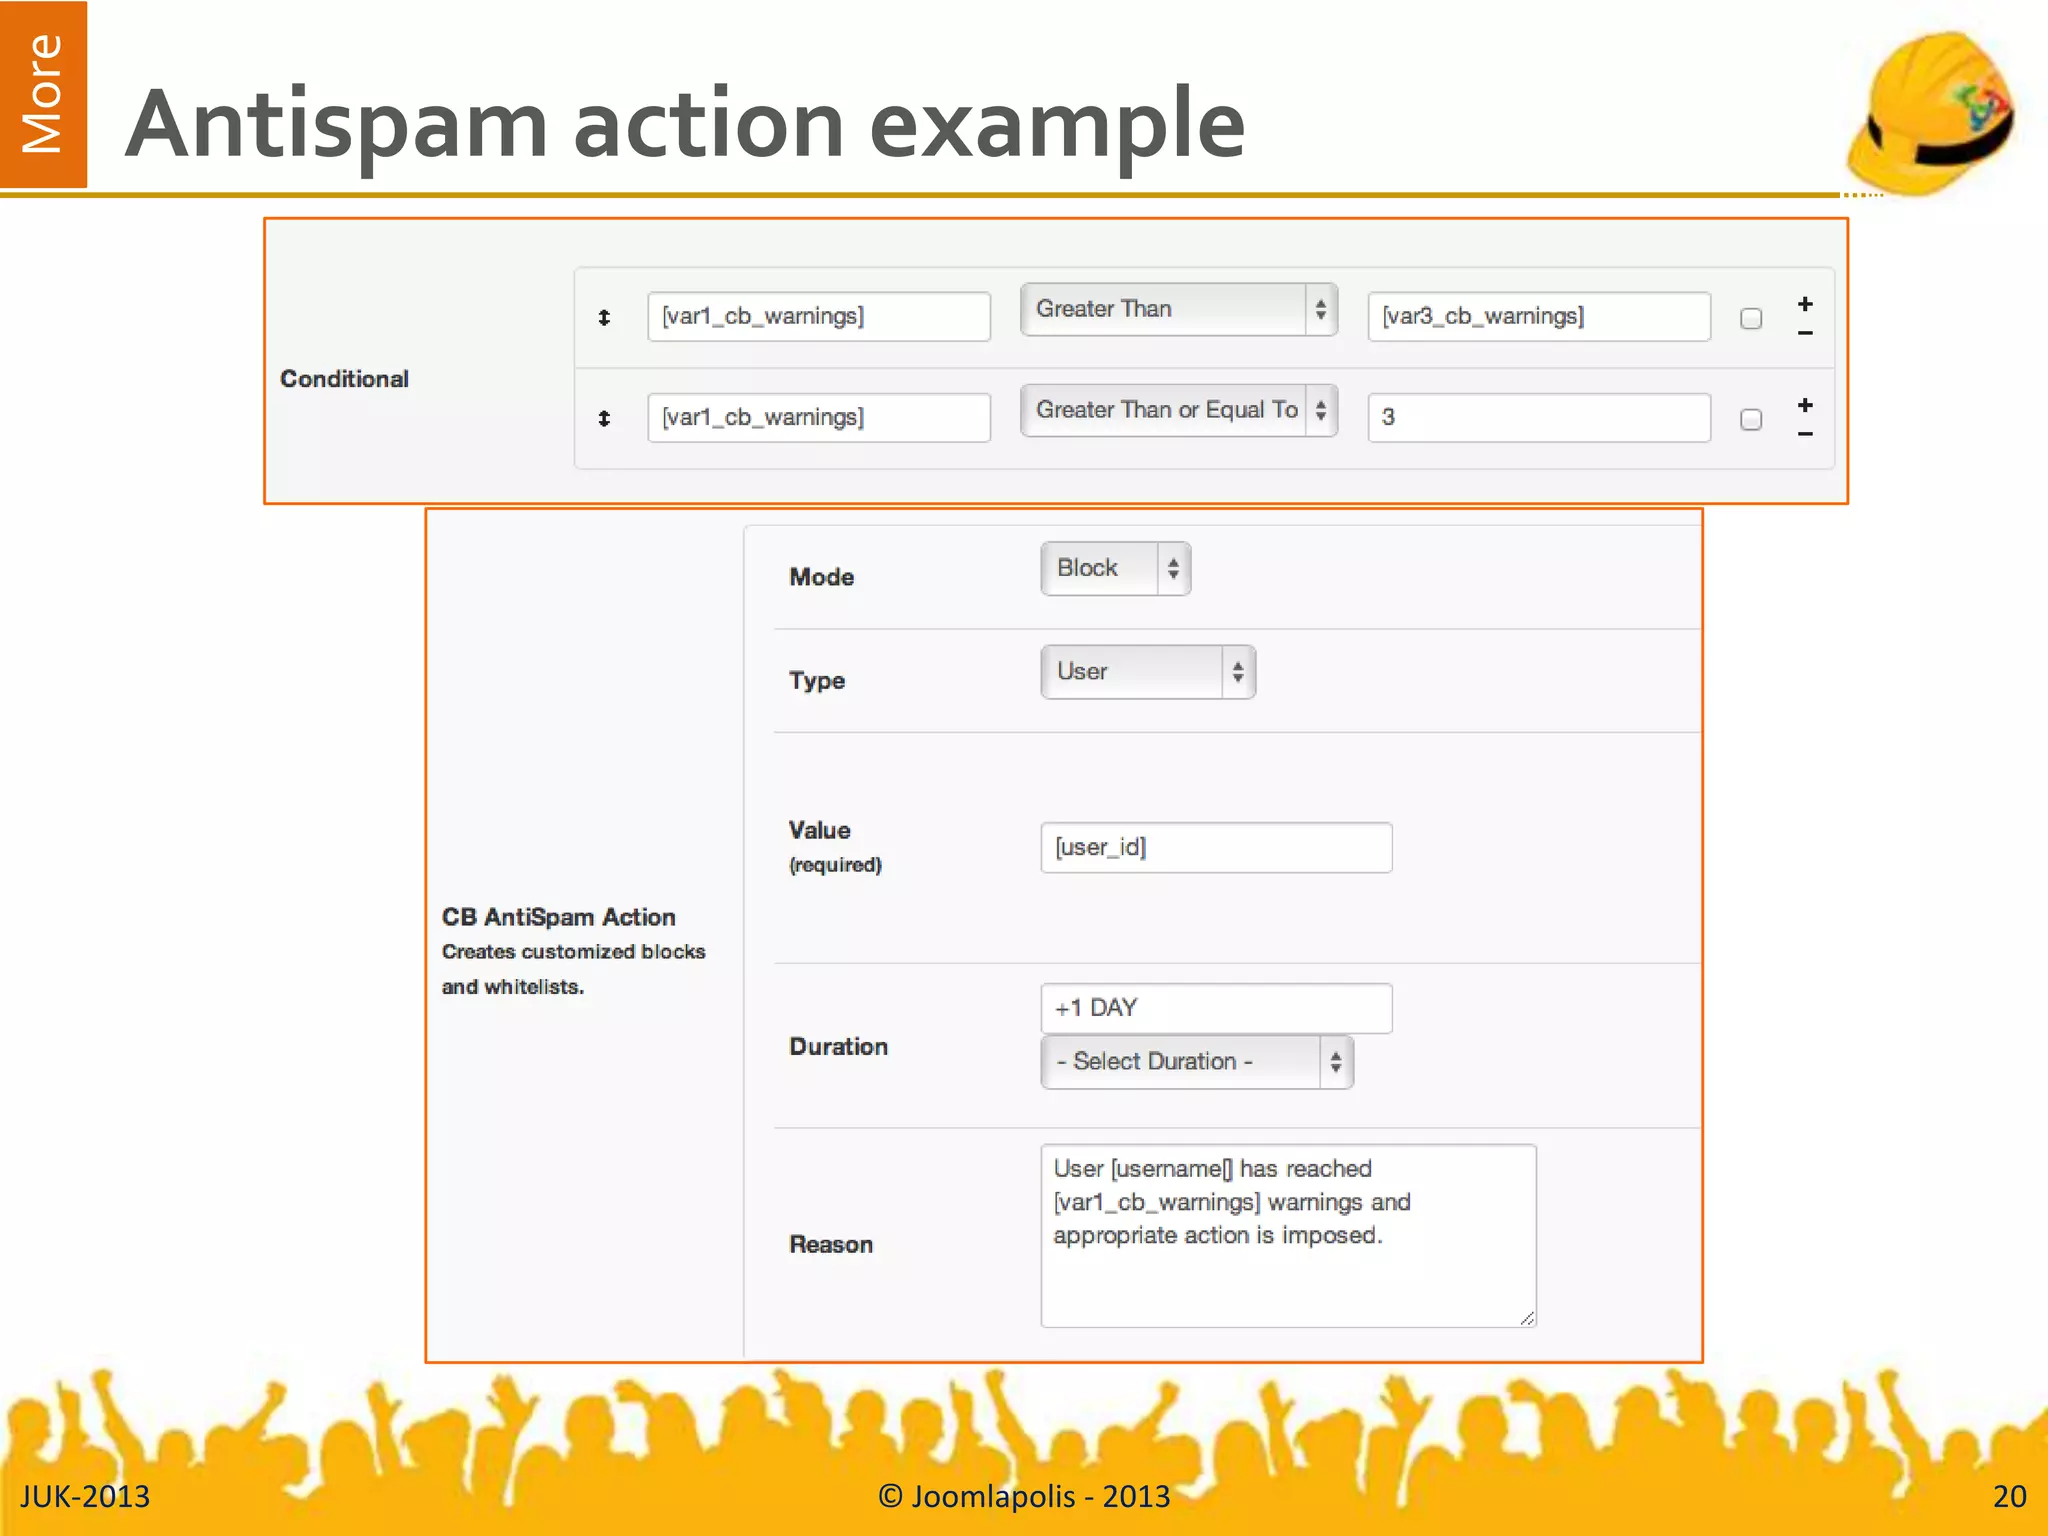Tick the checkbox in the Greater Than or Equal To row
2048x1536 pixels.
click(1751, 420)
